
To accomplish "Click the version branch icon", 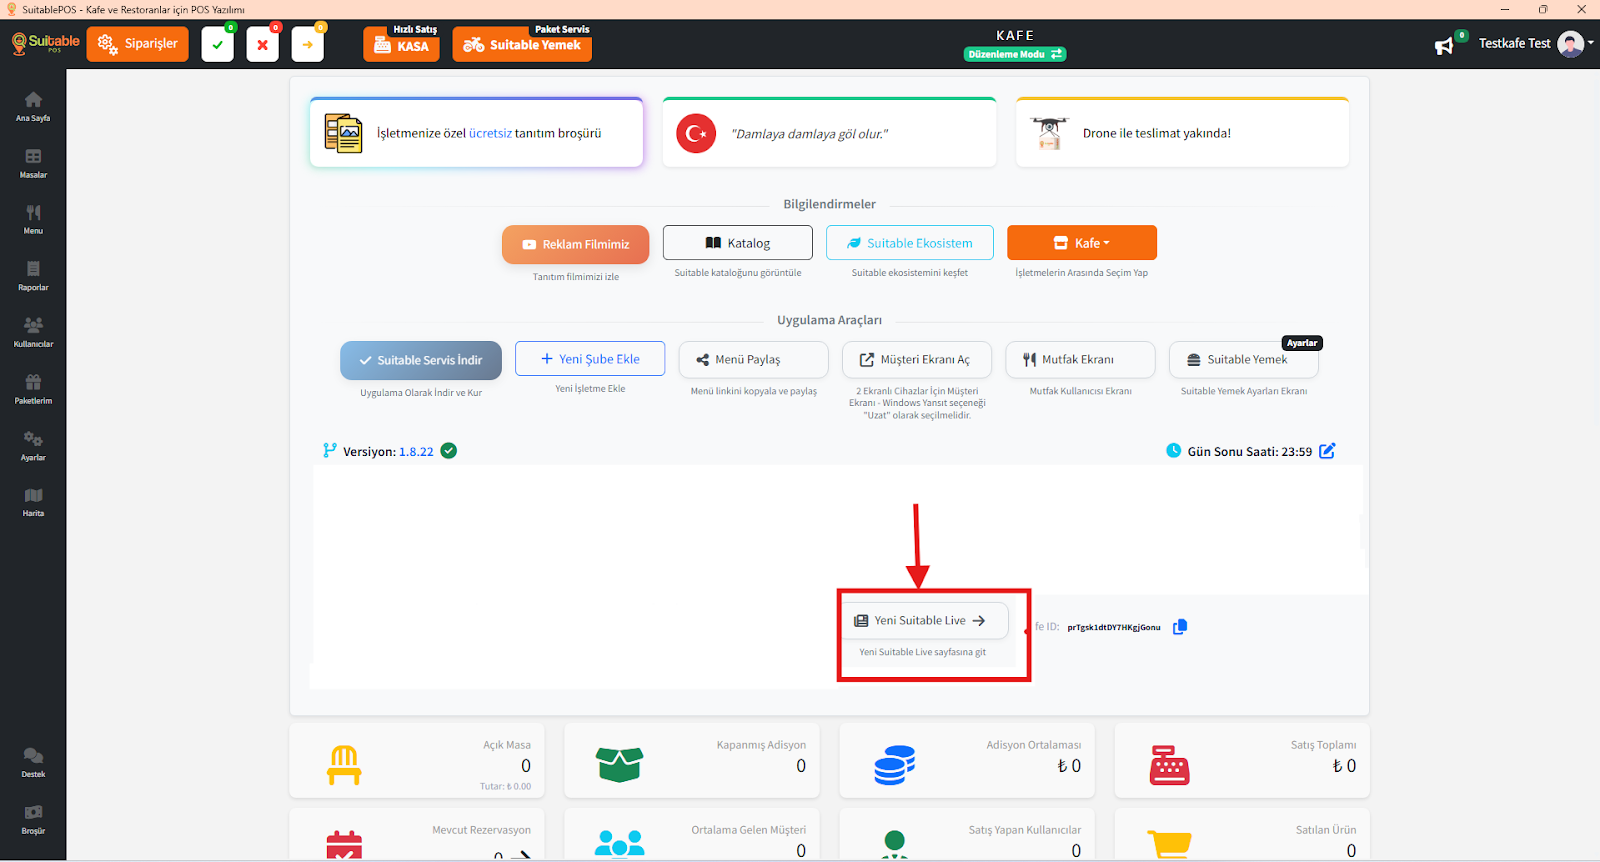I will (329, 451).
